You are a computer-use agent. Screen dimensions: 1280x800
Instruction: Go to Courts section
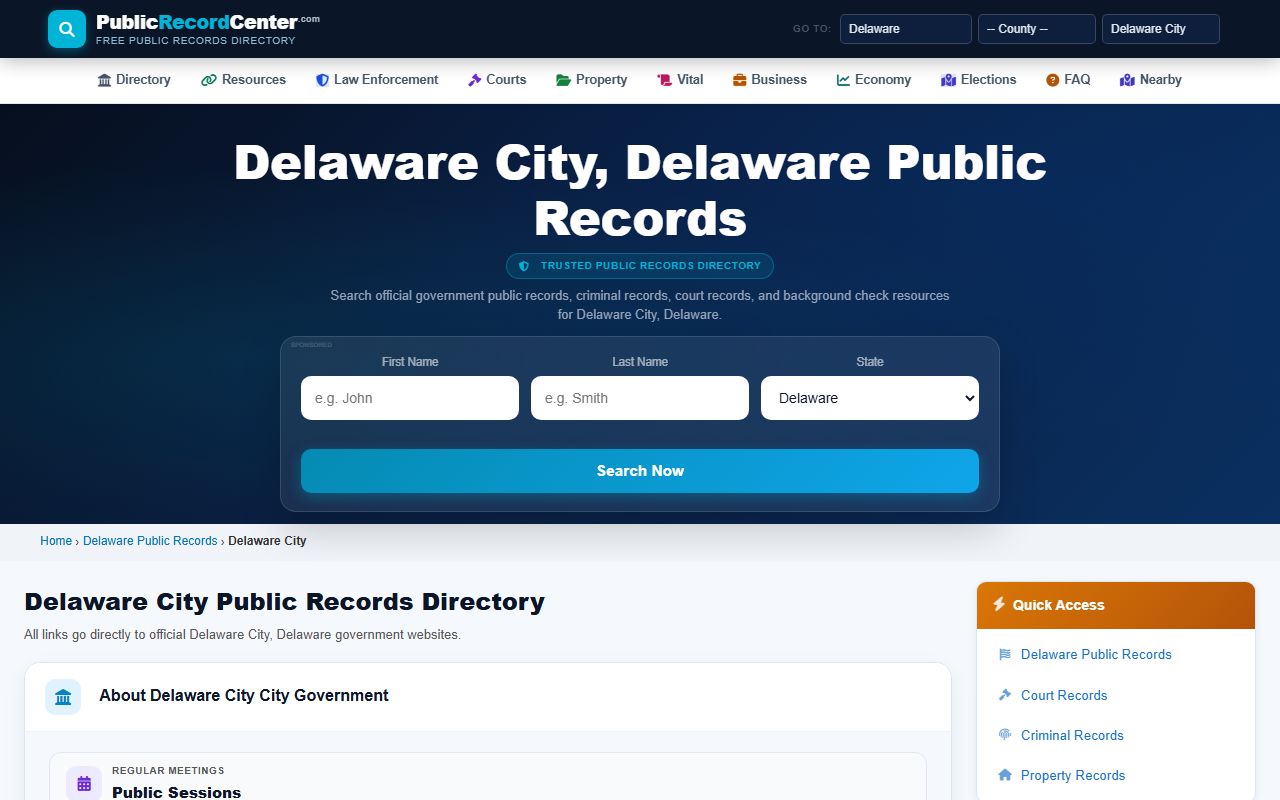tap(497, 80)
